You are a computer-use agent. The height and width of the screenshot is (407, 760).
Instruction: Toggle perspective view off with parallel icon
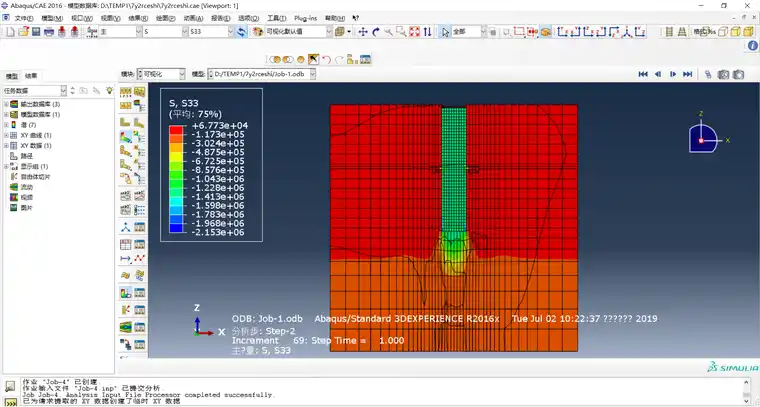click(669, 32)
